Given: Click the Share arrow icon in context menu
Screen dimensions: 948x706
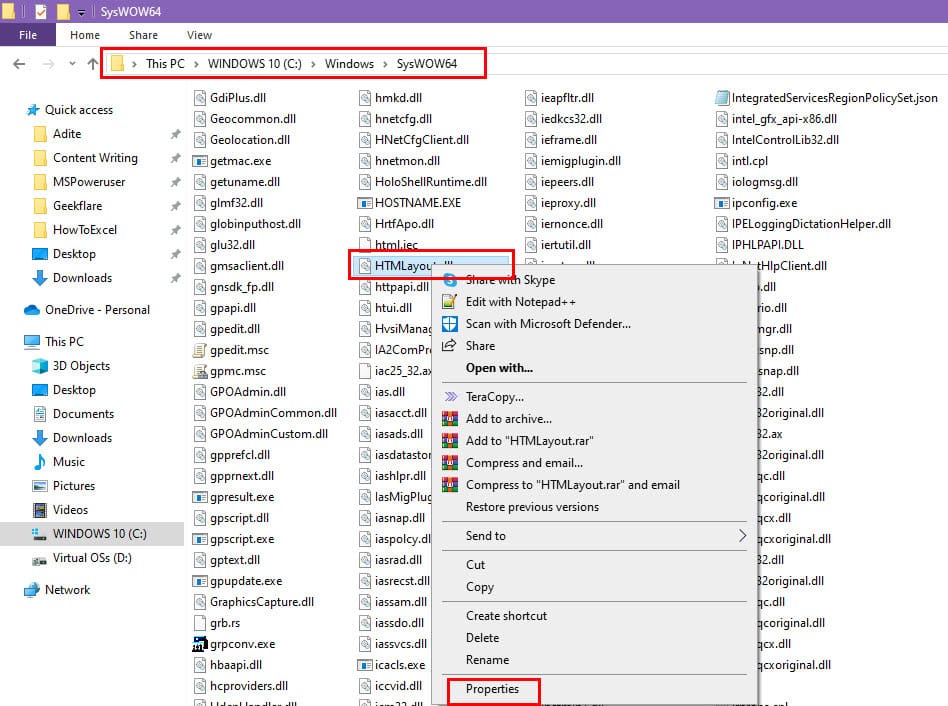Looking at the screenshot, I should coord(449,346).
